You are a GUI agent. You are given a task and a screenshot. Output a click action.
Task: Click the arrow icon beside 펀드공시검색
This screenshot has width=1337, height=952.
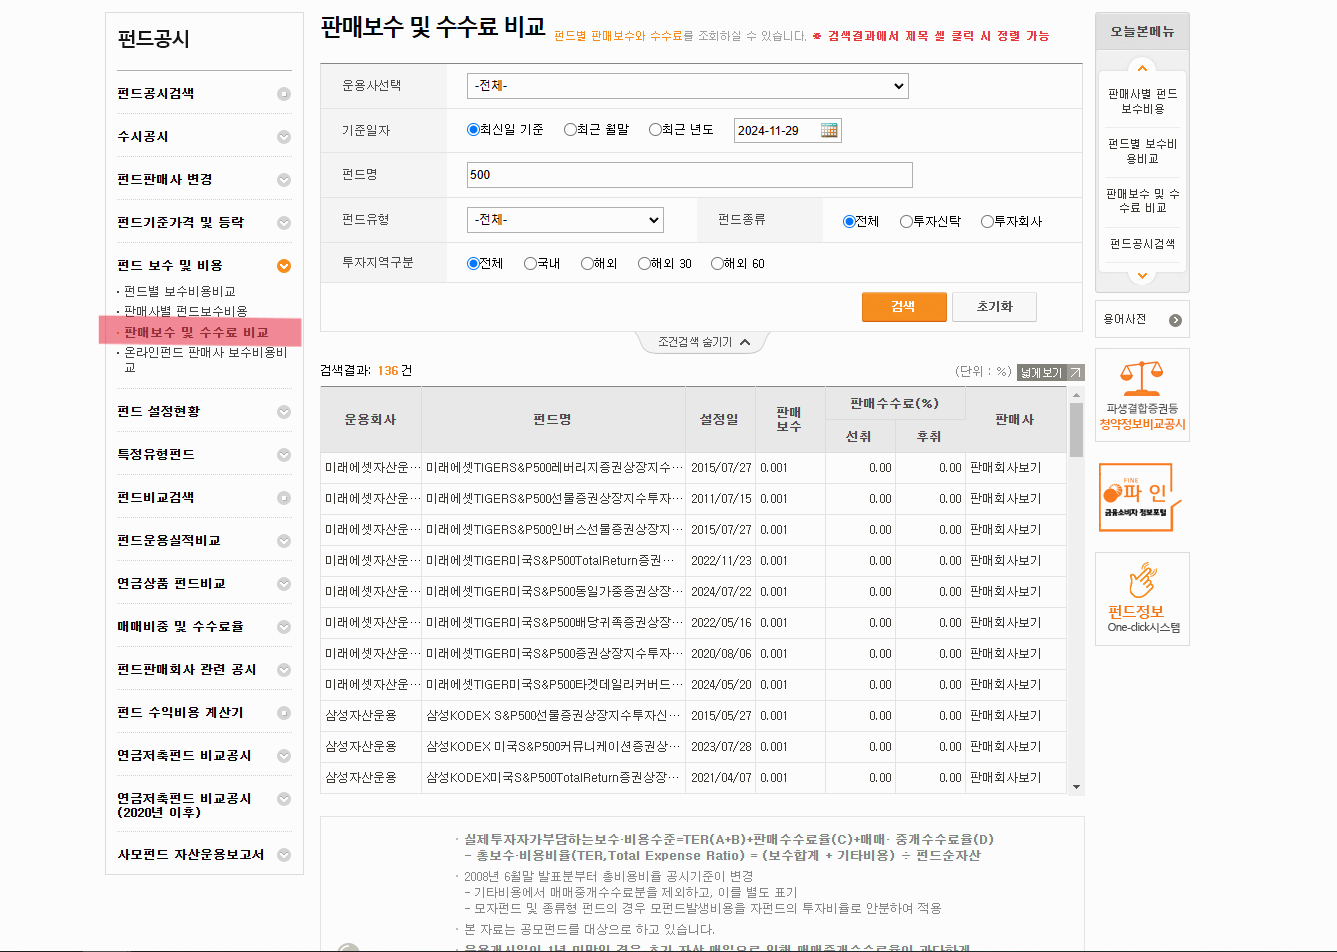284,94
